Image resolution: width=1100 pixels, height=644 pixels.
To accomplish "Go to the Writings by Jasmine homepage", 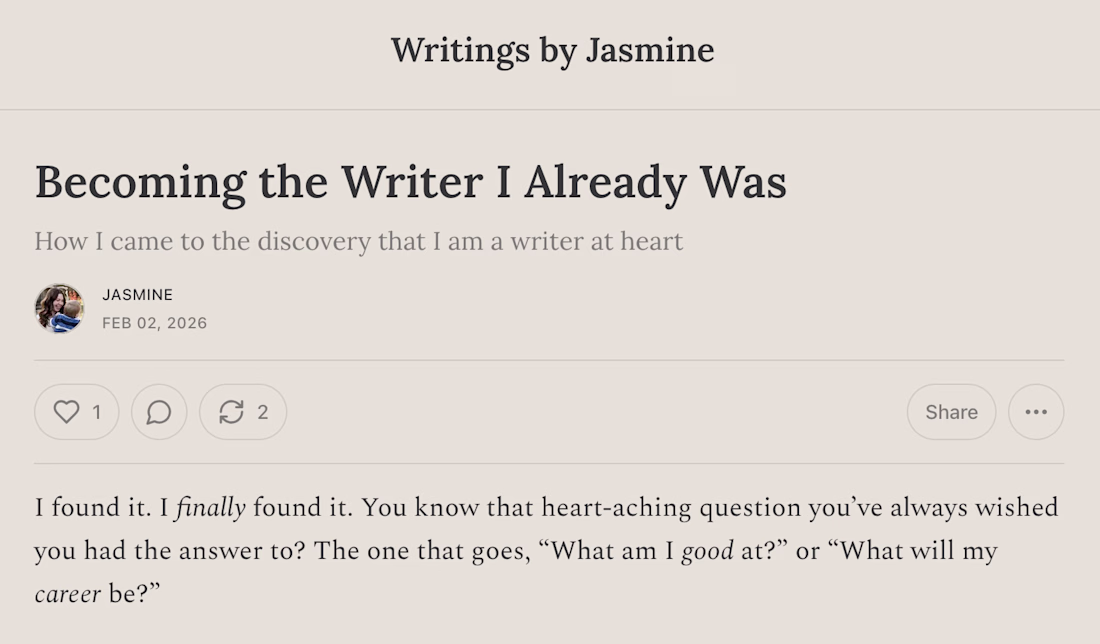I will [552, 50].
